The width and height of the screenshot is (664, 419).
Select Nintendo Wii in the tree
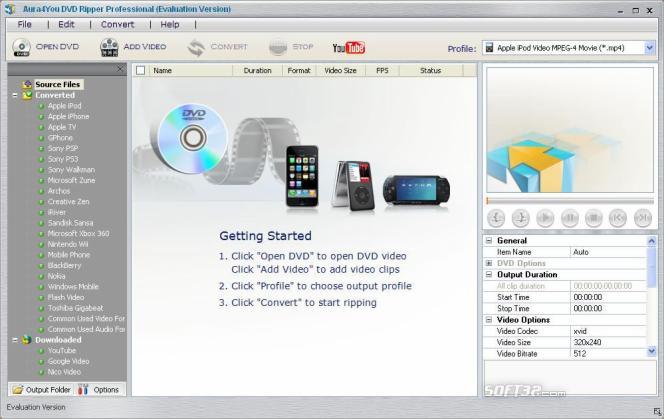click(68, 244)
